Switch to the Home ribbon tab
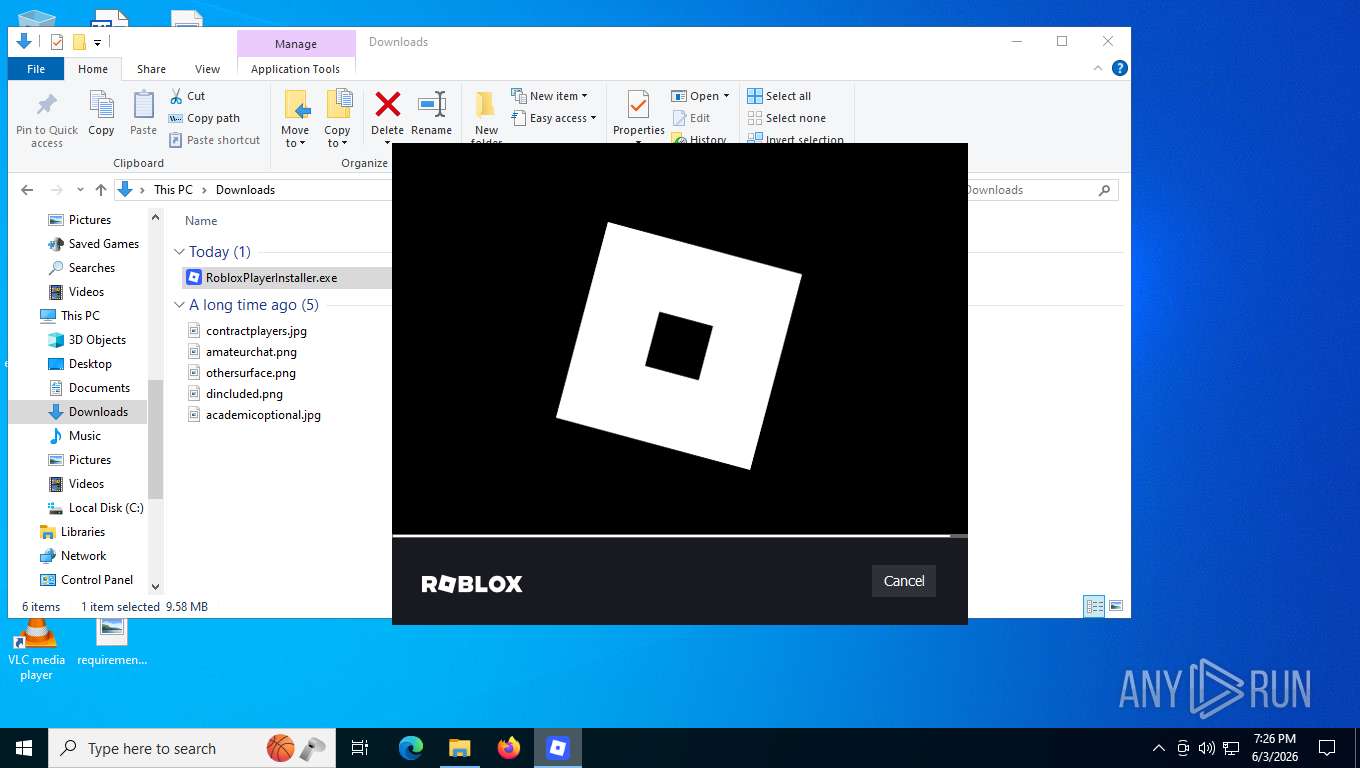 click(x=93, y=69)
